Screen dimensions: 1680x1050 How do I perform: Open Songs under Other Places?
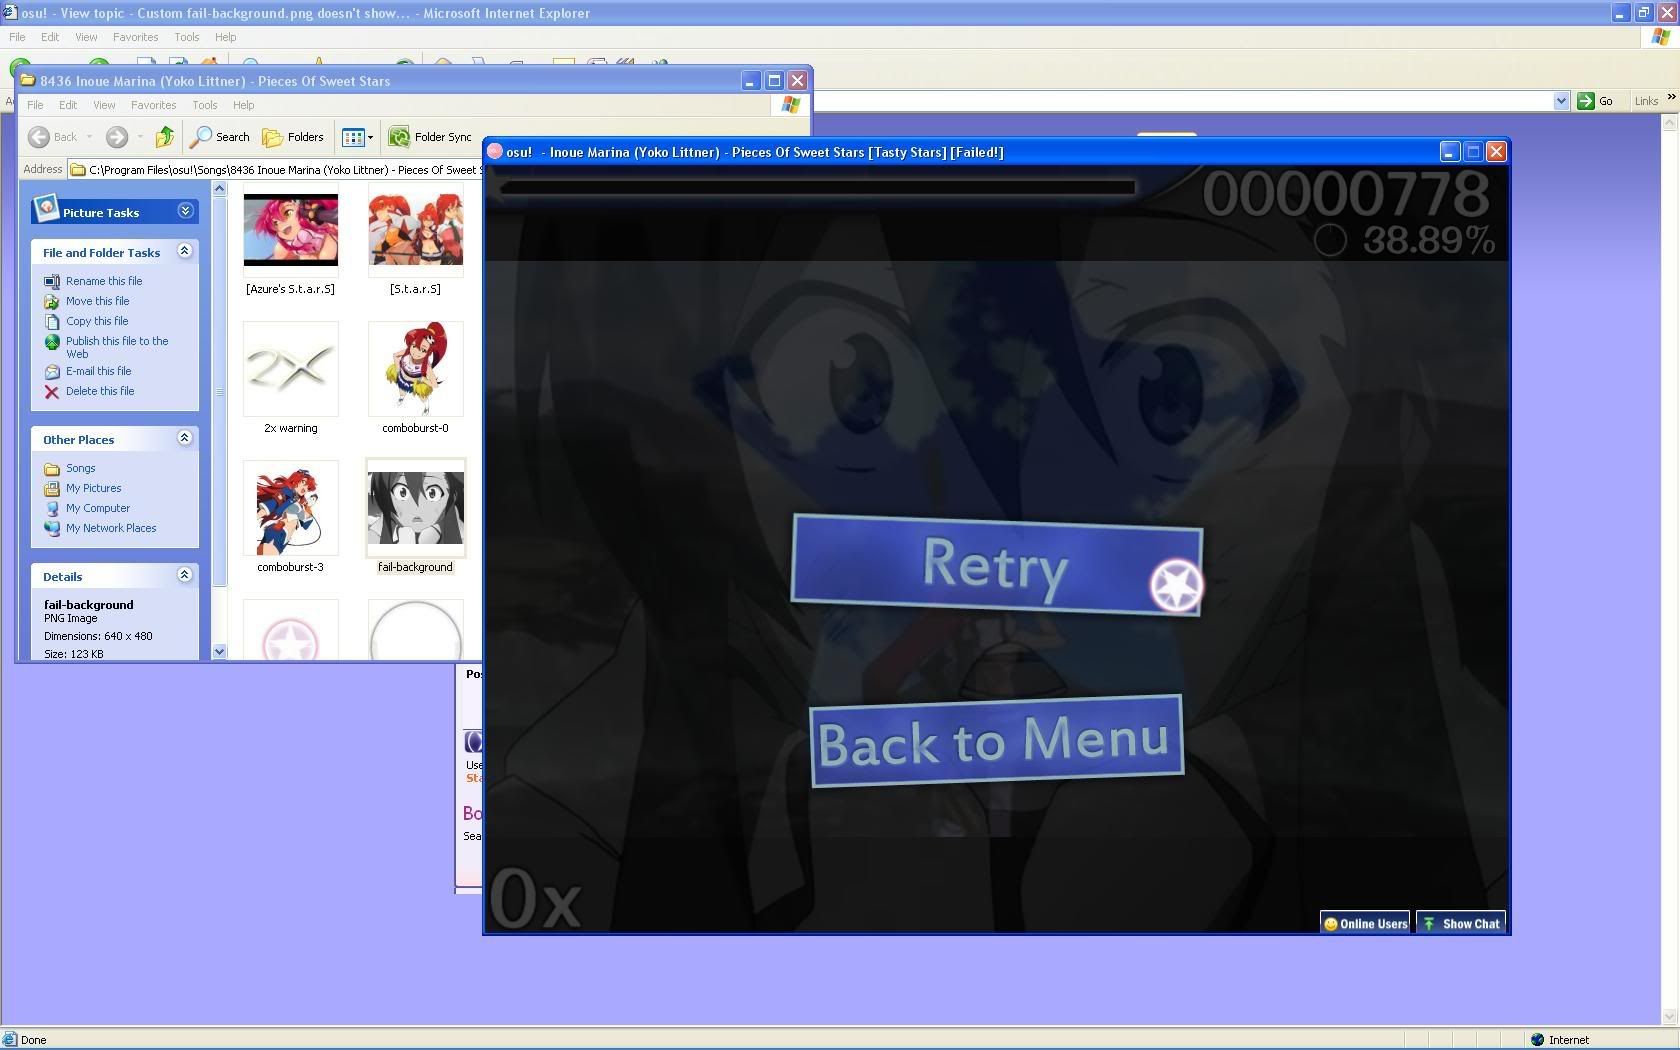coord(80,468)
